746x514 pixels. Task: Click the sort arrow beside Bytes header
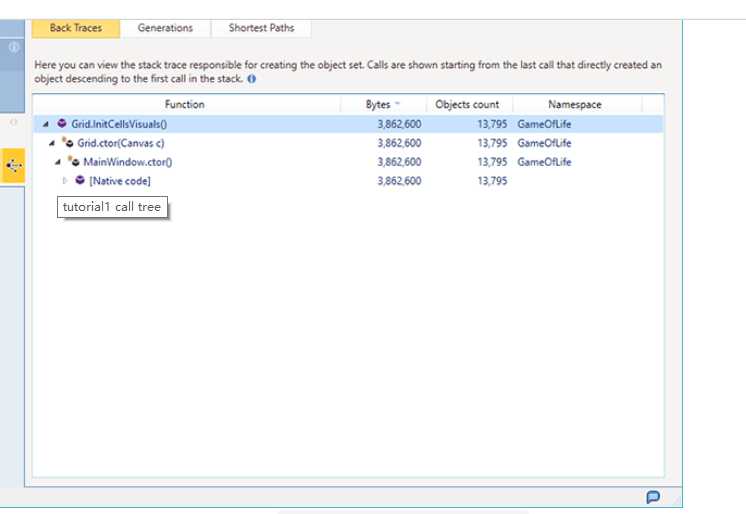[x=397, y=103]
